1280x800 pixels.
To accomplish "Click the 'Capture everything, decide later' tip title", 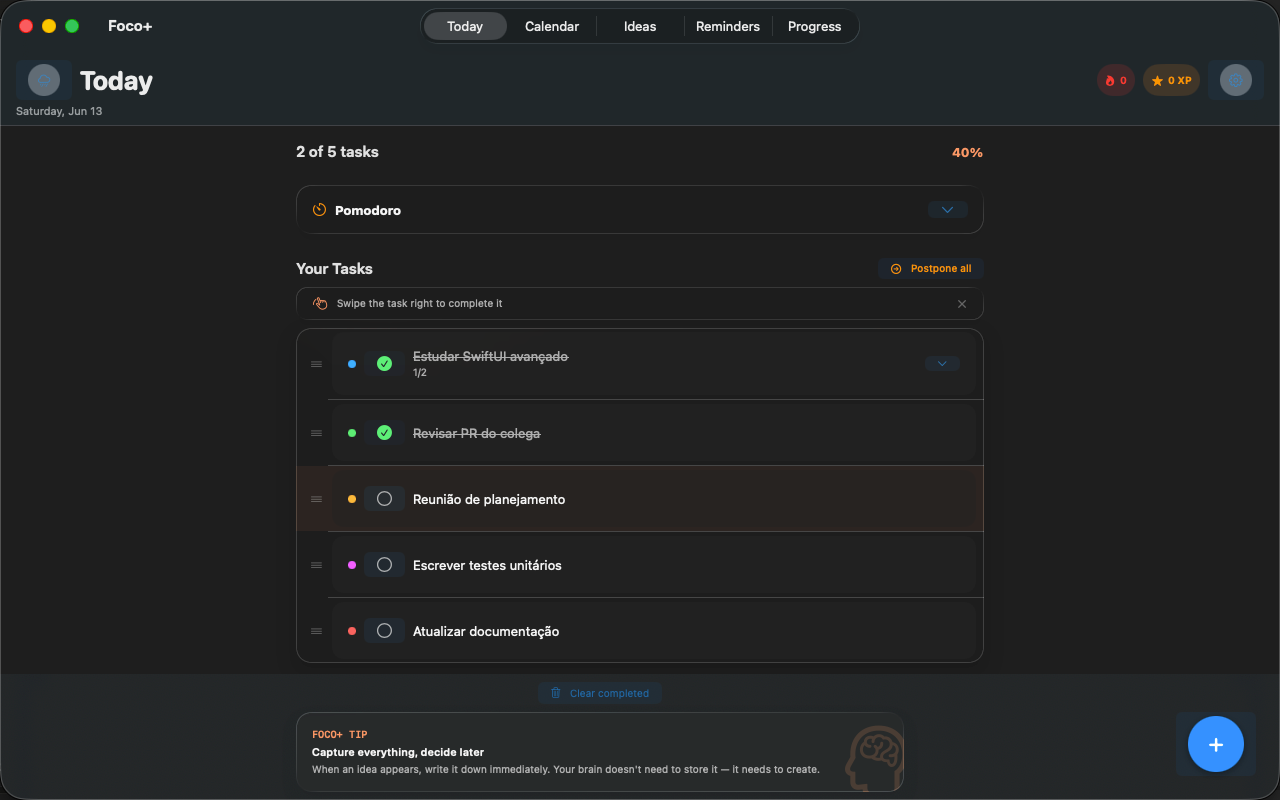I will [398, 752].
